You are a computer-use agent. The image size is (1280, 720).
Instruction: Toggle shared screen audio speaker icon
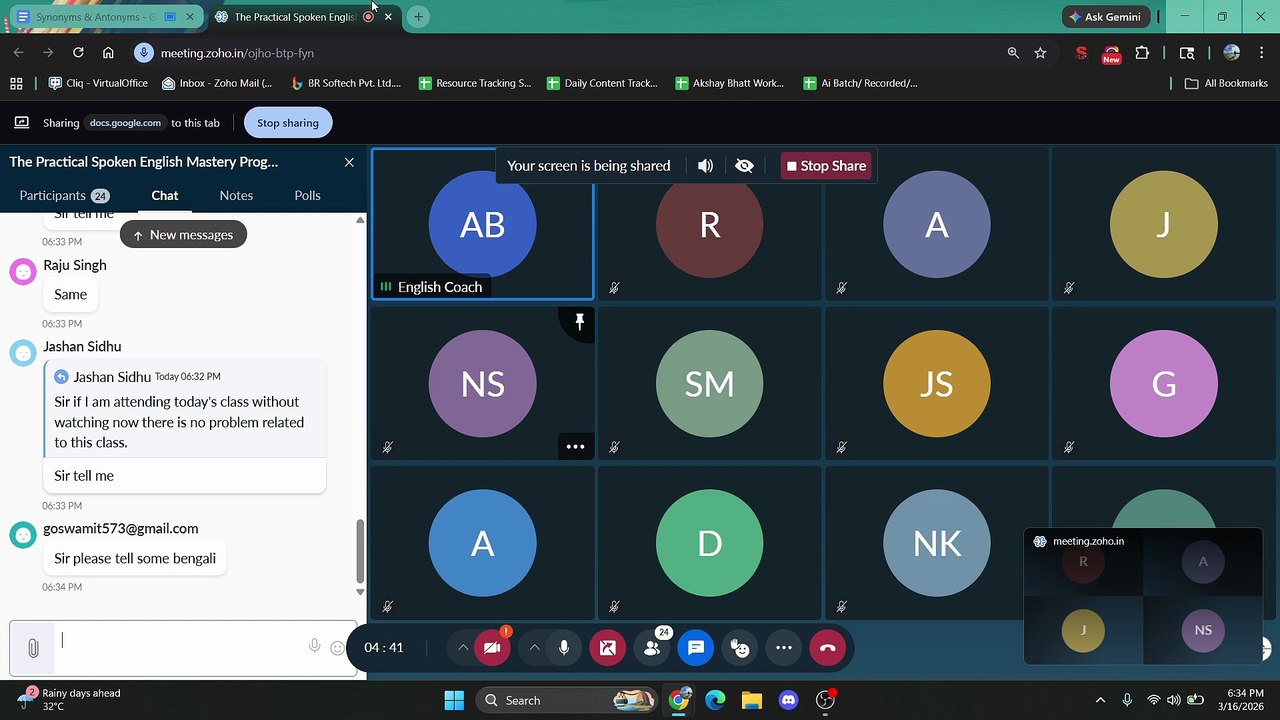[x=705, y=166]
